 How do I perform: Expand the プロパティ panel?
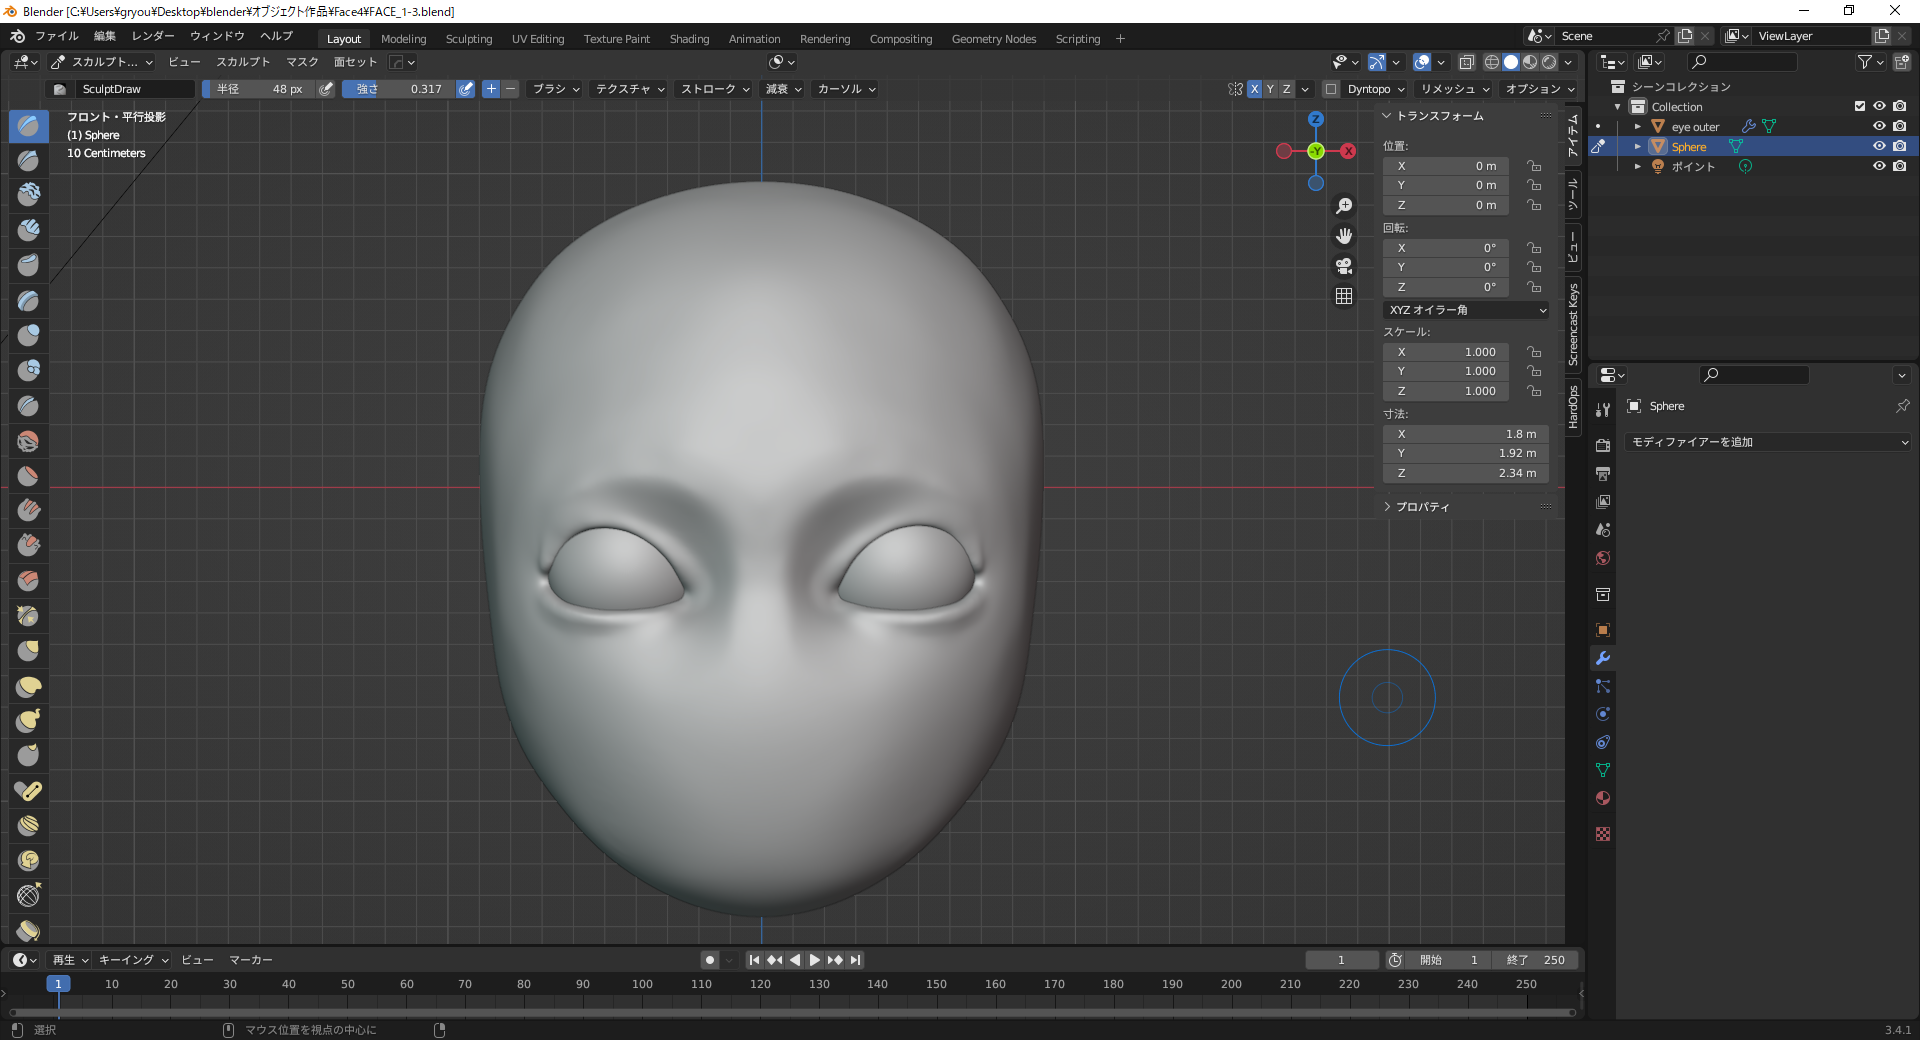click(x=1421, y=507)
